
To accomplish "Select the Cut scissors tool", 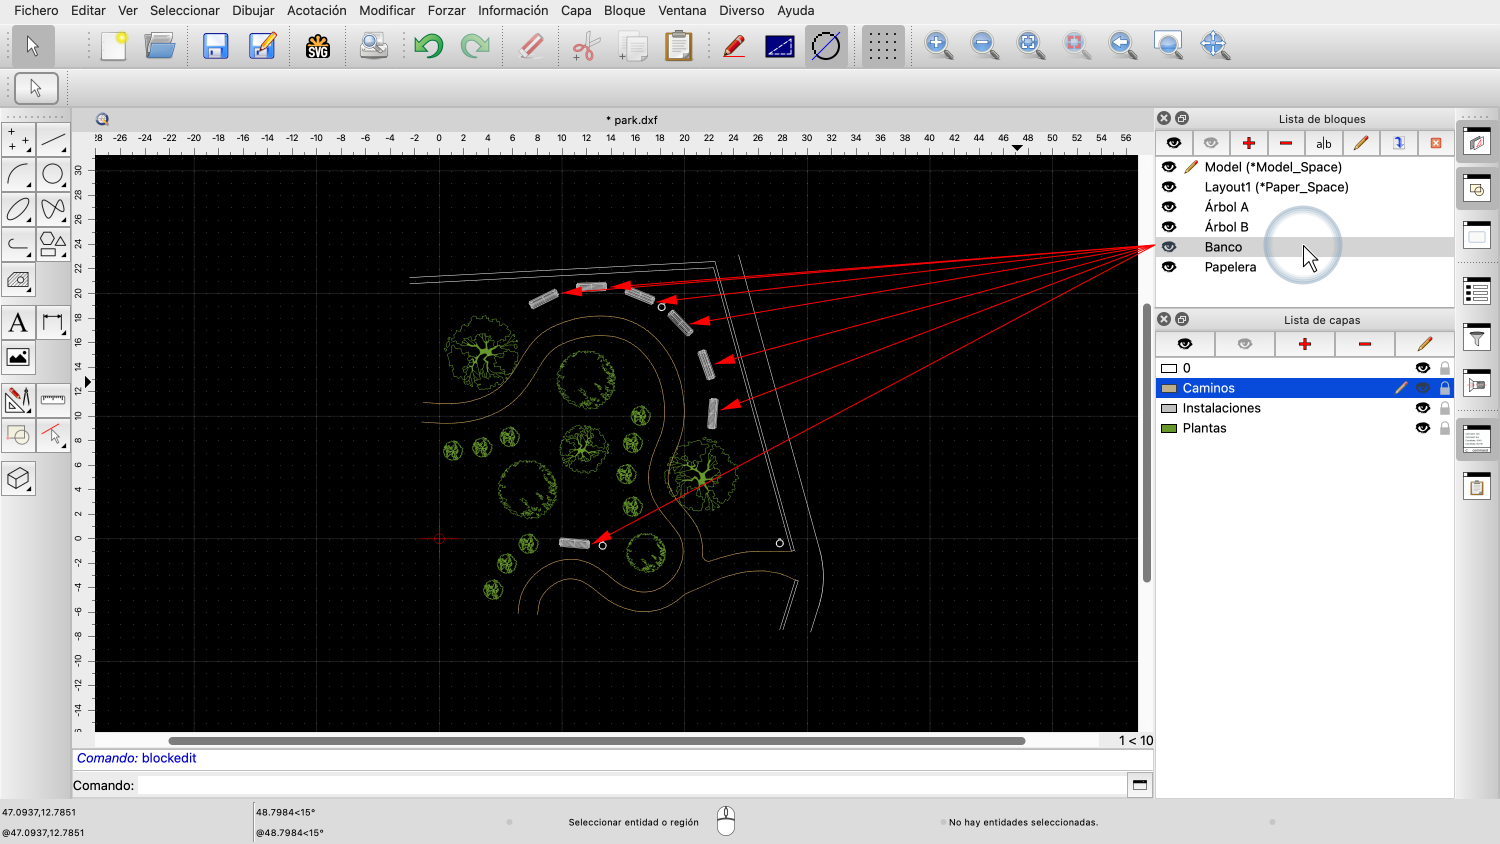I will coord(585,46).
